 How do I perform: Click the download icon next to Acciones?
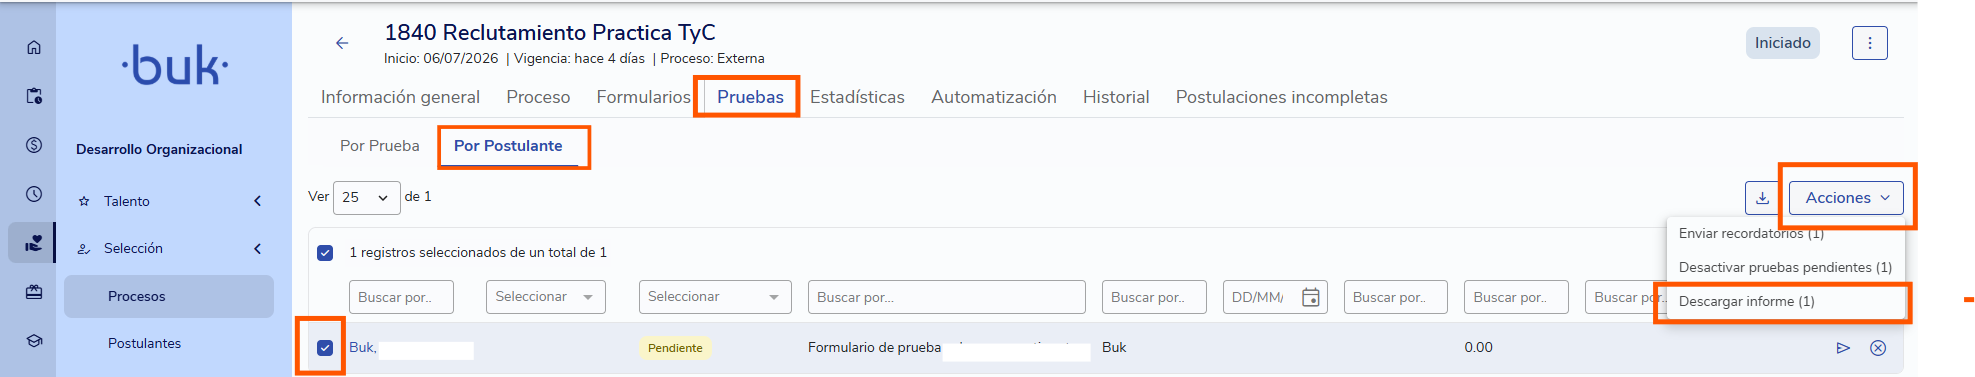point(1762,198)
